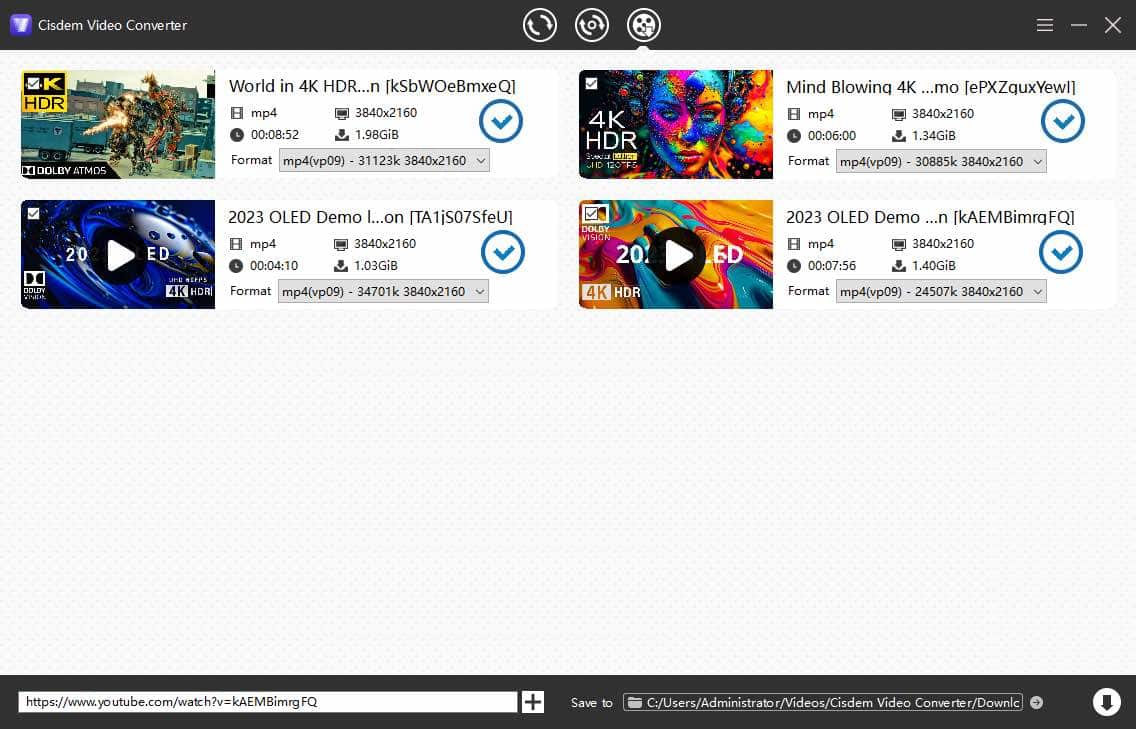The image size is (1136, 729).
Task: Click the clock icon next to 00:07:56
Action: [794, 266]
